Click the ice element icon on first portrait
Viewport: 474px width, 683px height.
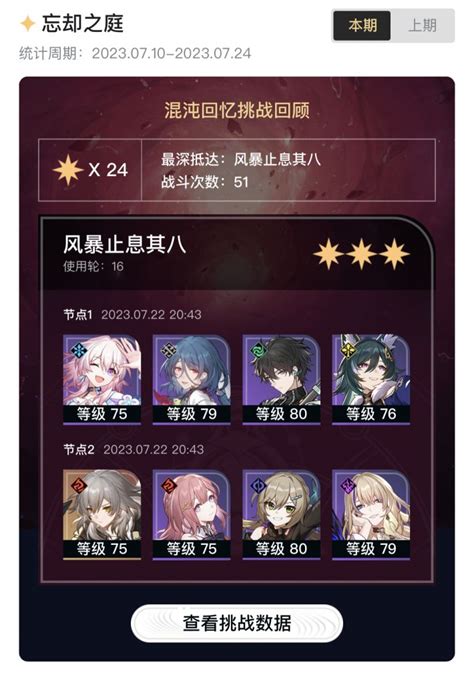tap(79, 350)
